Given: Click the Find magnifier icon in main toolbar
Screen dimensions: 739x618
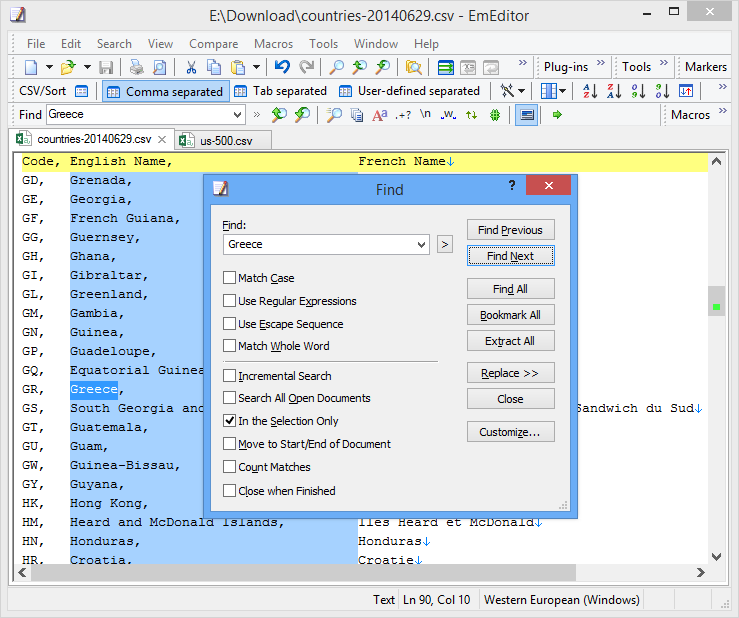Looking at the screenshot, I should (x=337, y=67).
